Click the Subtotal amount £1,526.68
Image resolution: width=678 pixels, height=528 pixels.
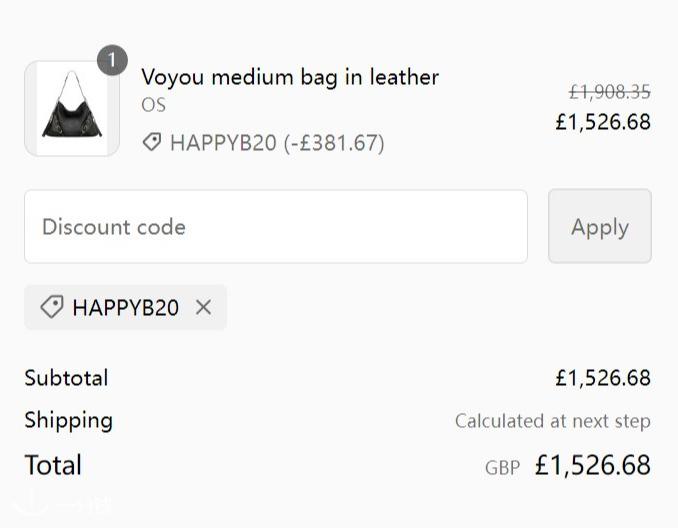click(x=602, y=378)
